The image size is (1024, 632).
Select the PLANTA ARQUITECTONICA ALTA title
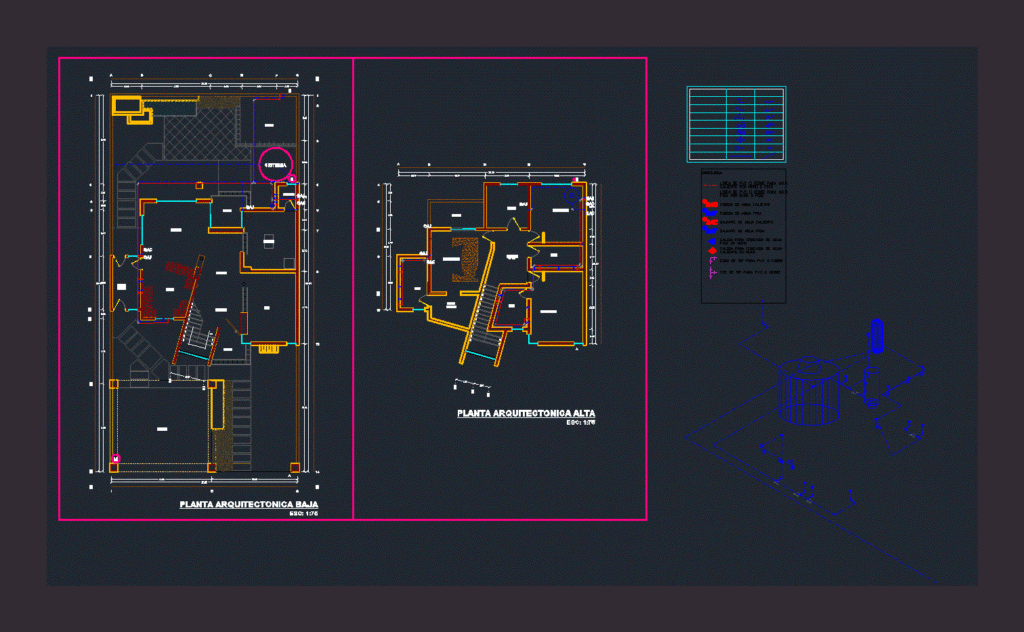coord(526,413)
